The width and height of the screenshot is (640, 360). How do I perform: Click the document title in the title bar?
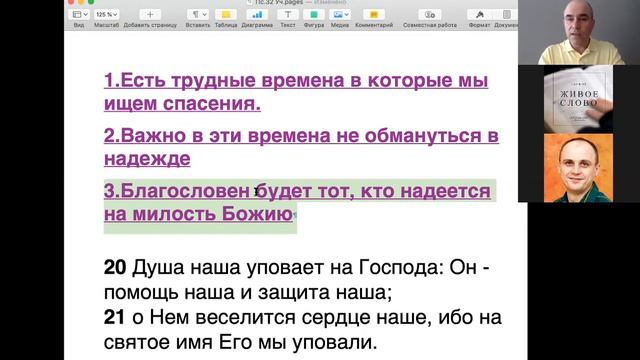[280, 2]
